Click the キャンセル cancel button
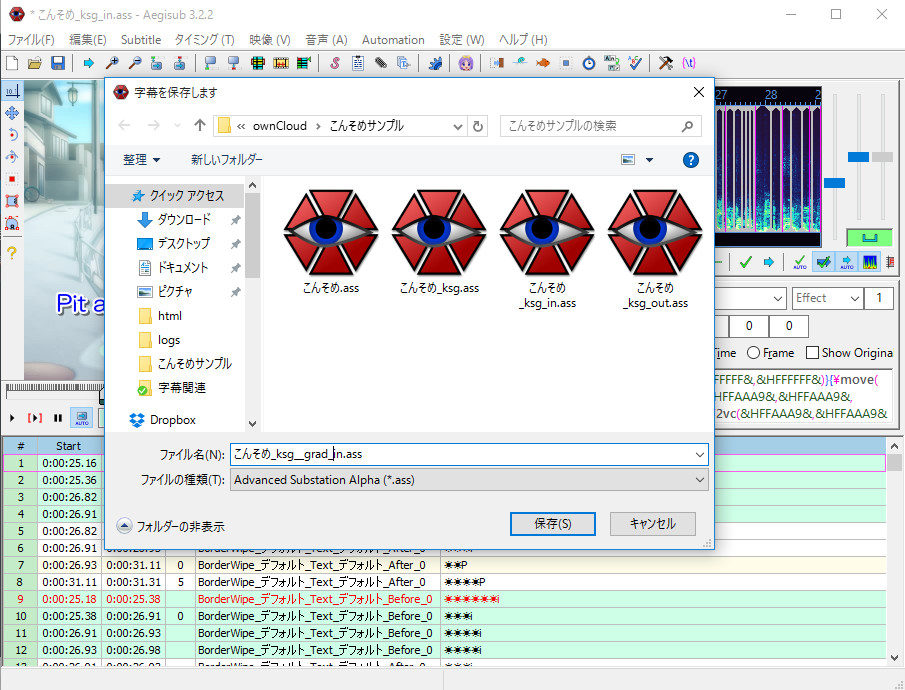 653,524
